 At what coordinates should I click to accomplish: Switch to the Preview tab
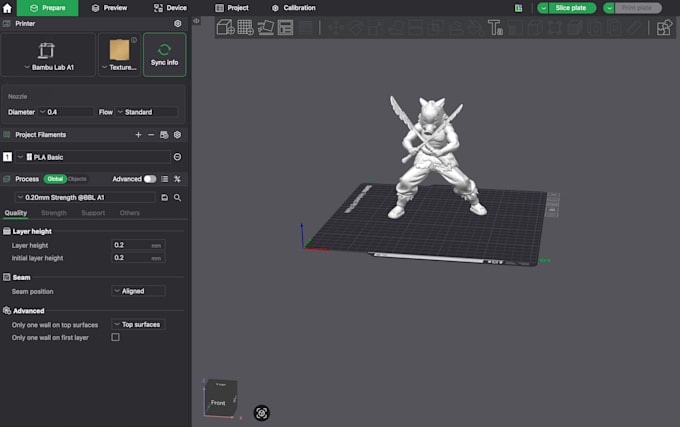[x=110, y=8]
